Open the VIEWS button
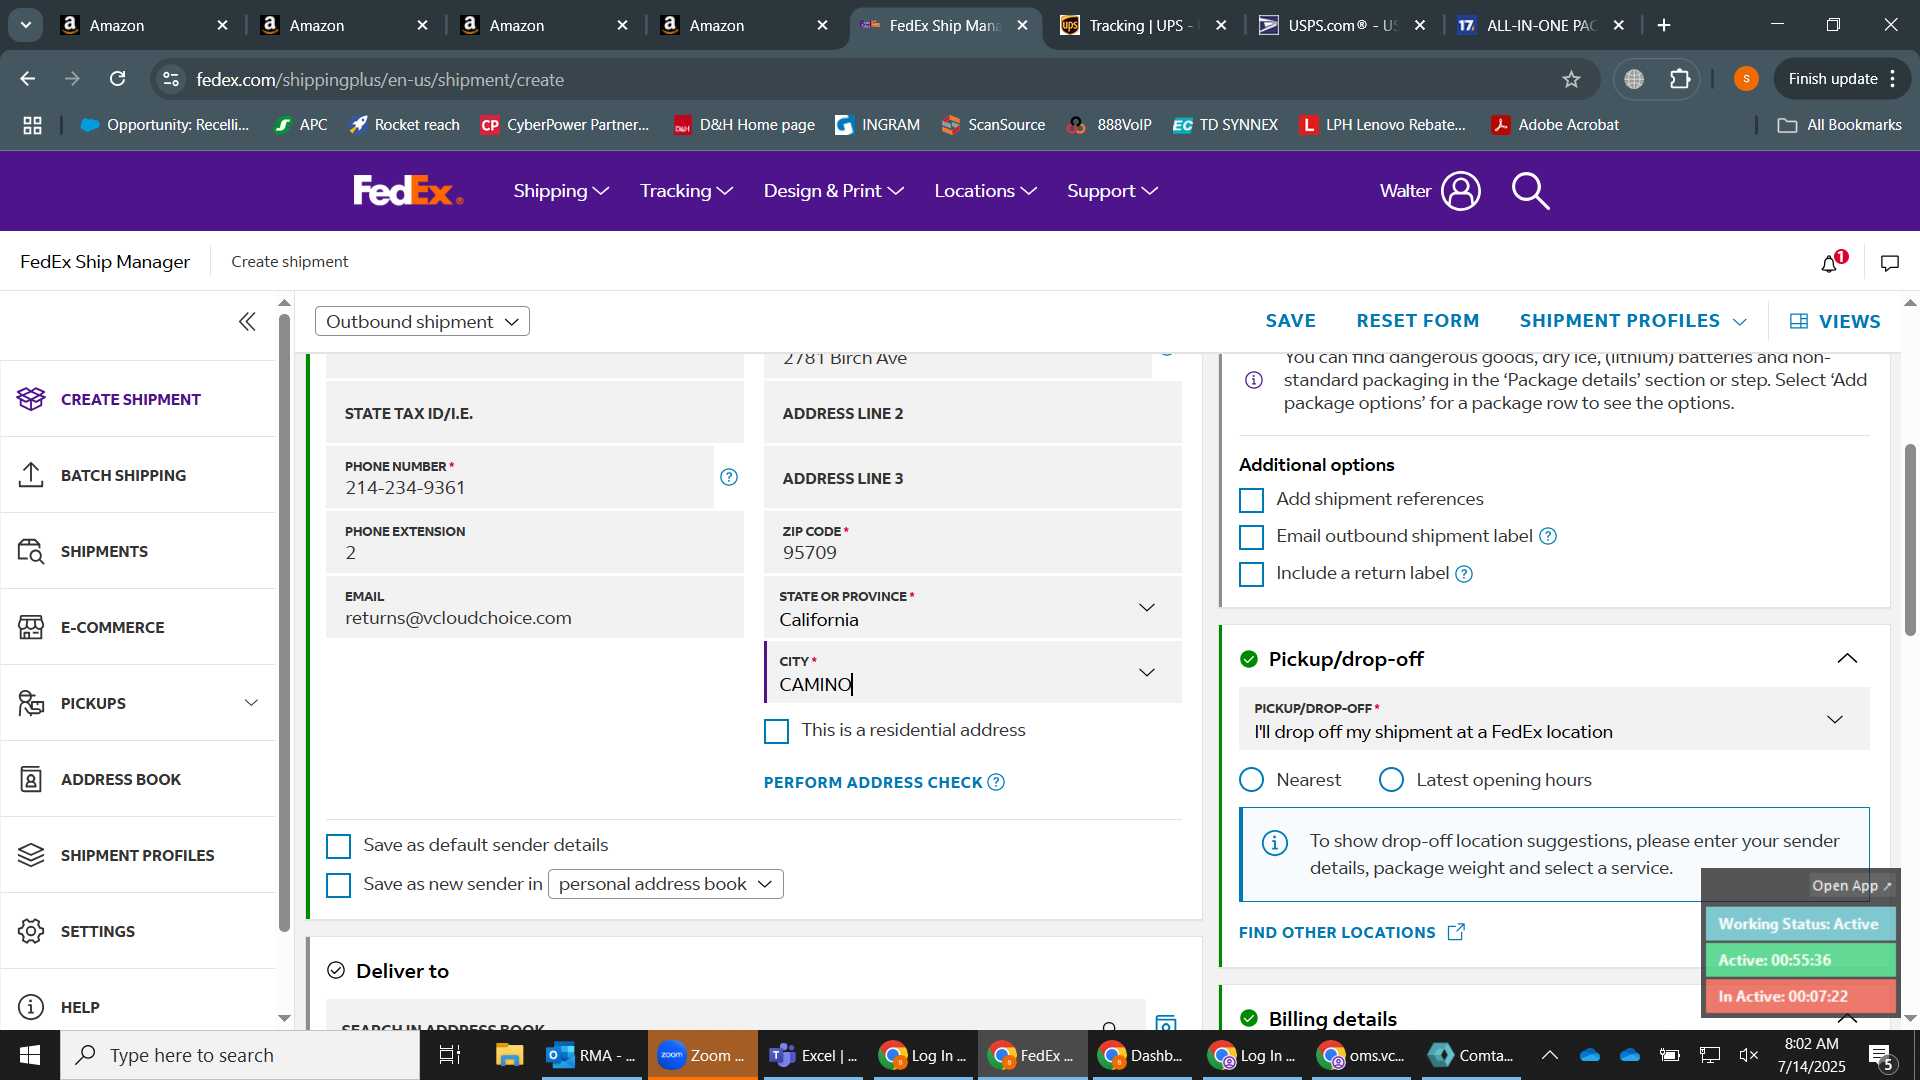The image size is (1920, 1080). point(1835,321)
